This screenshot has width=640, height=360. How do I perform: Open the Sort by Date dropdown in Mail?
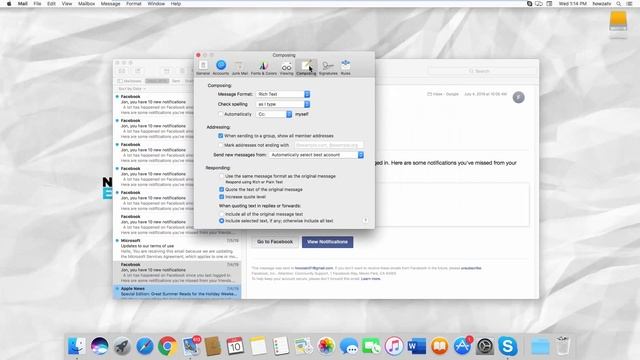pos(132,89)
